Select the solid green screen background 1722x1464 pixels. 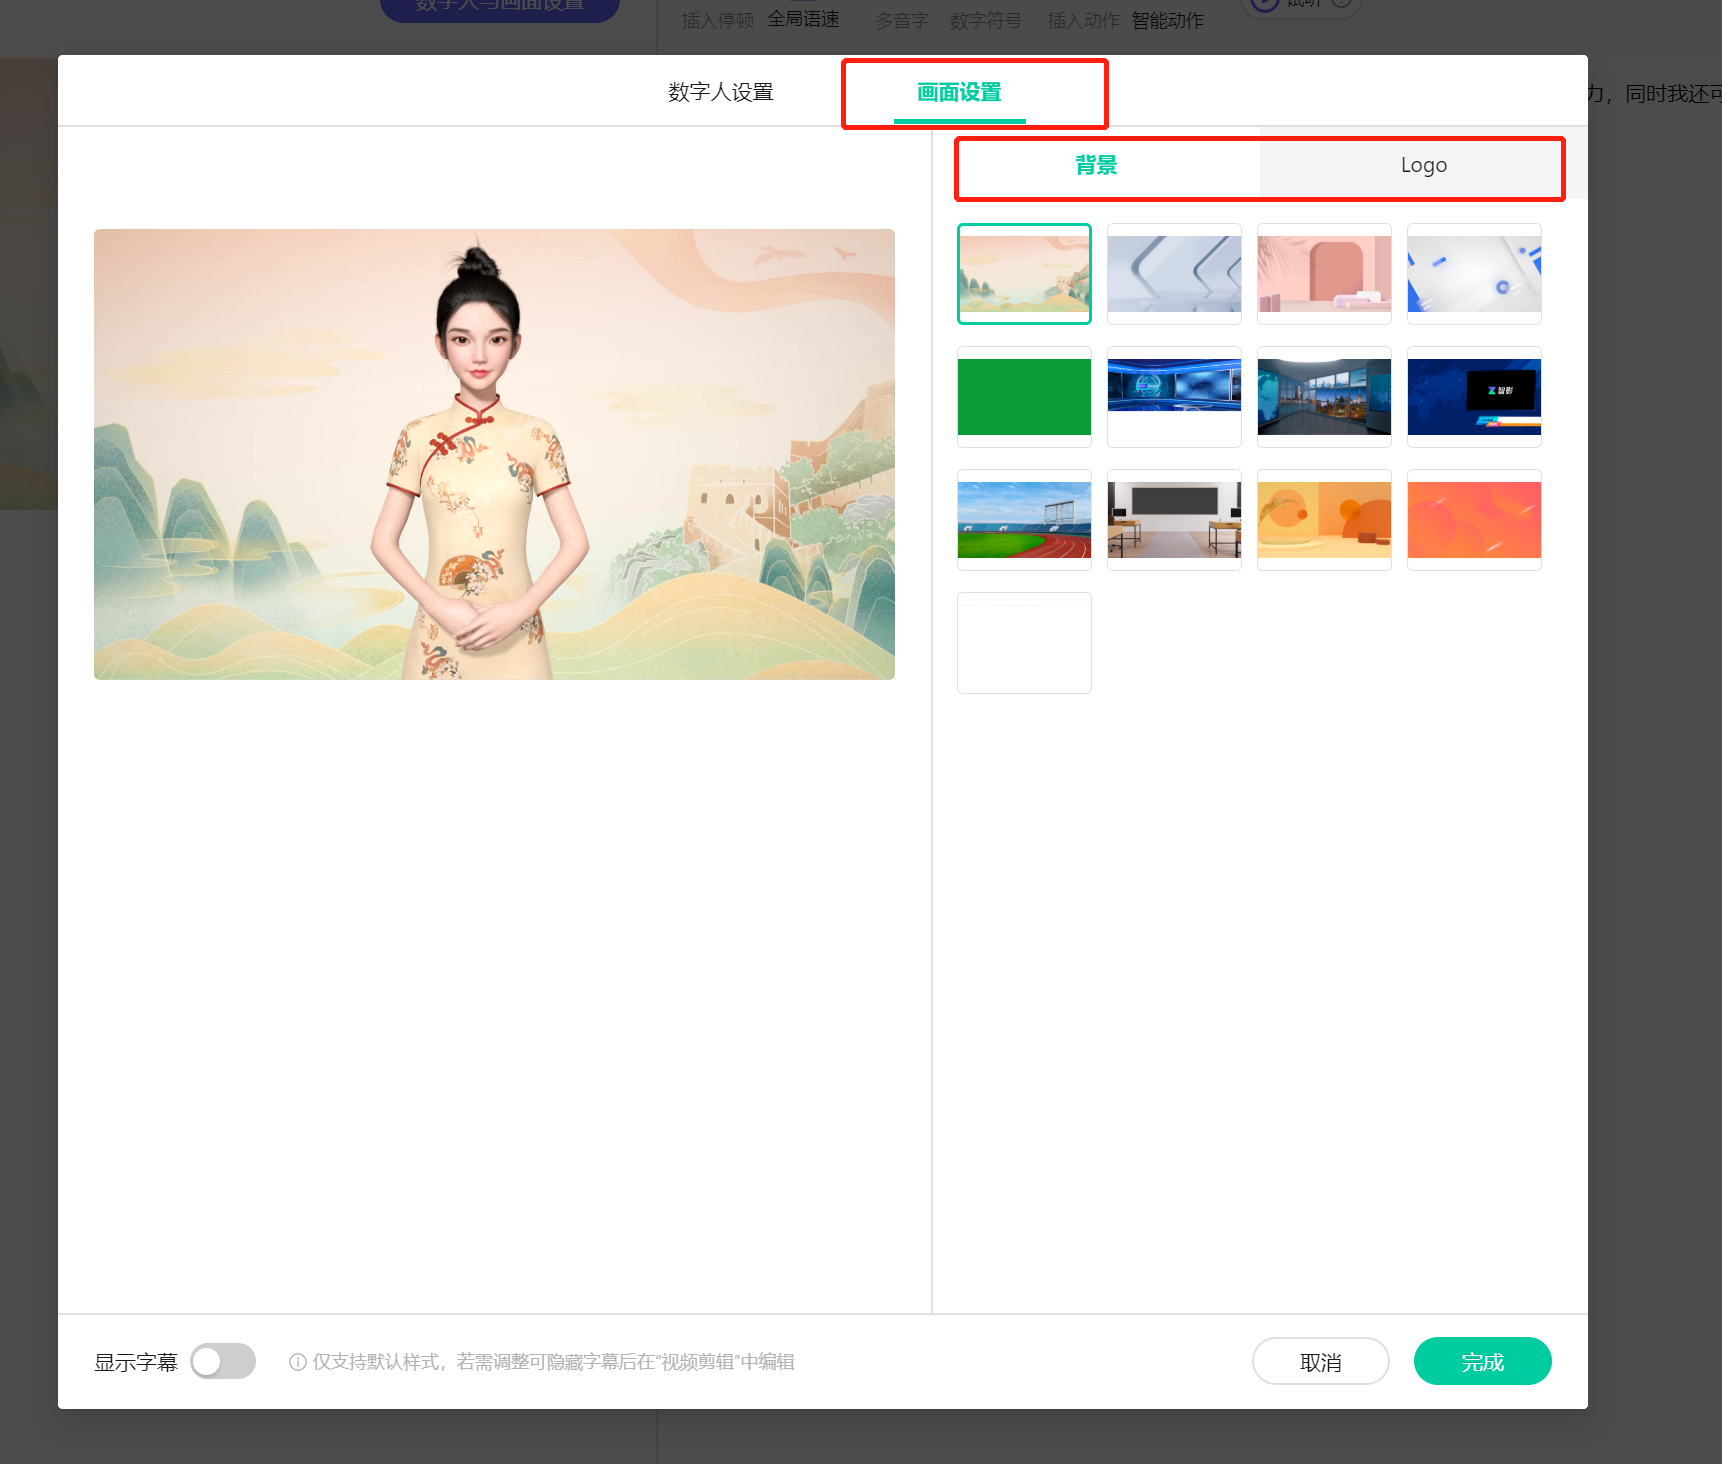click(1024, 397)
